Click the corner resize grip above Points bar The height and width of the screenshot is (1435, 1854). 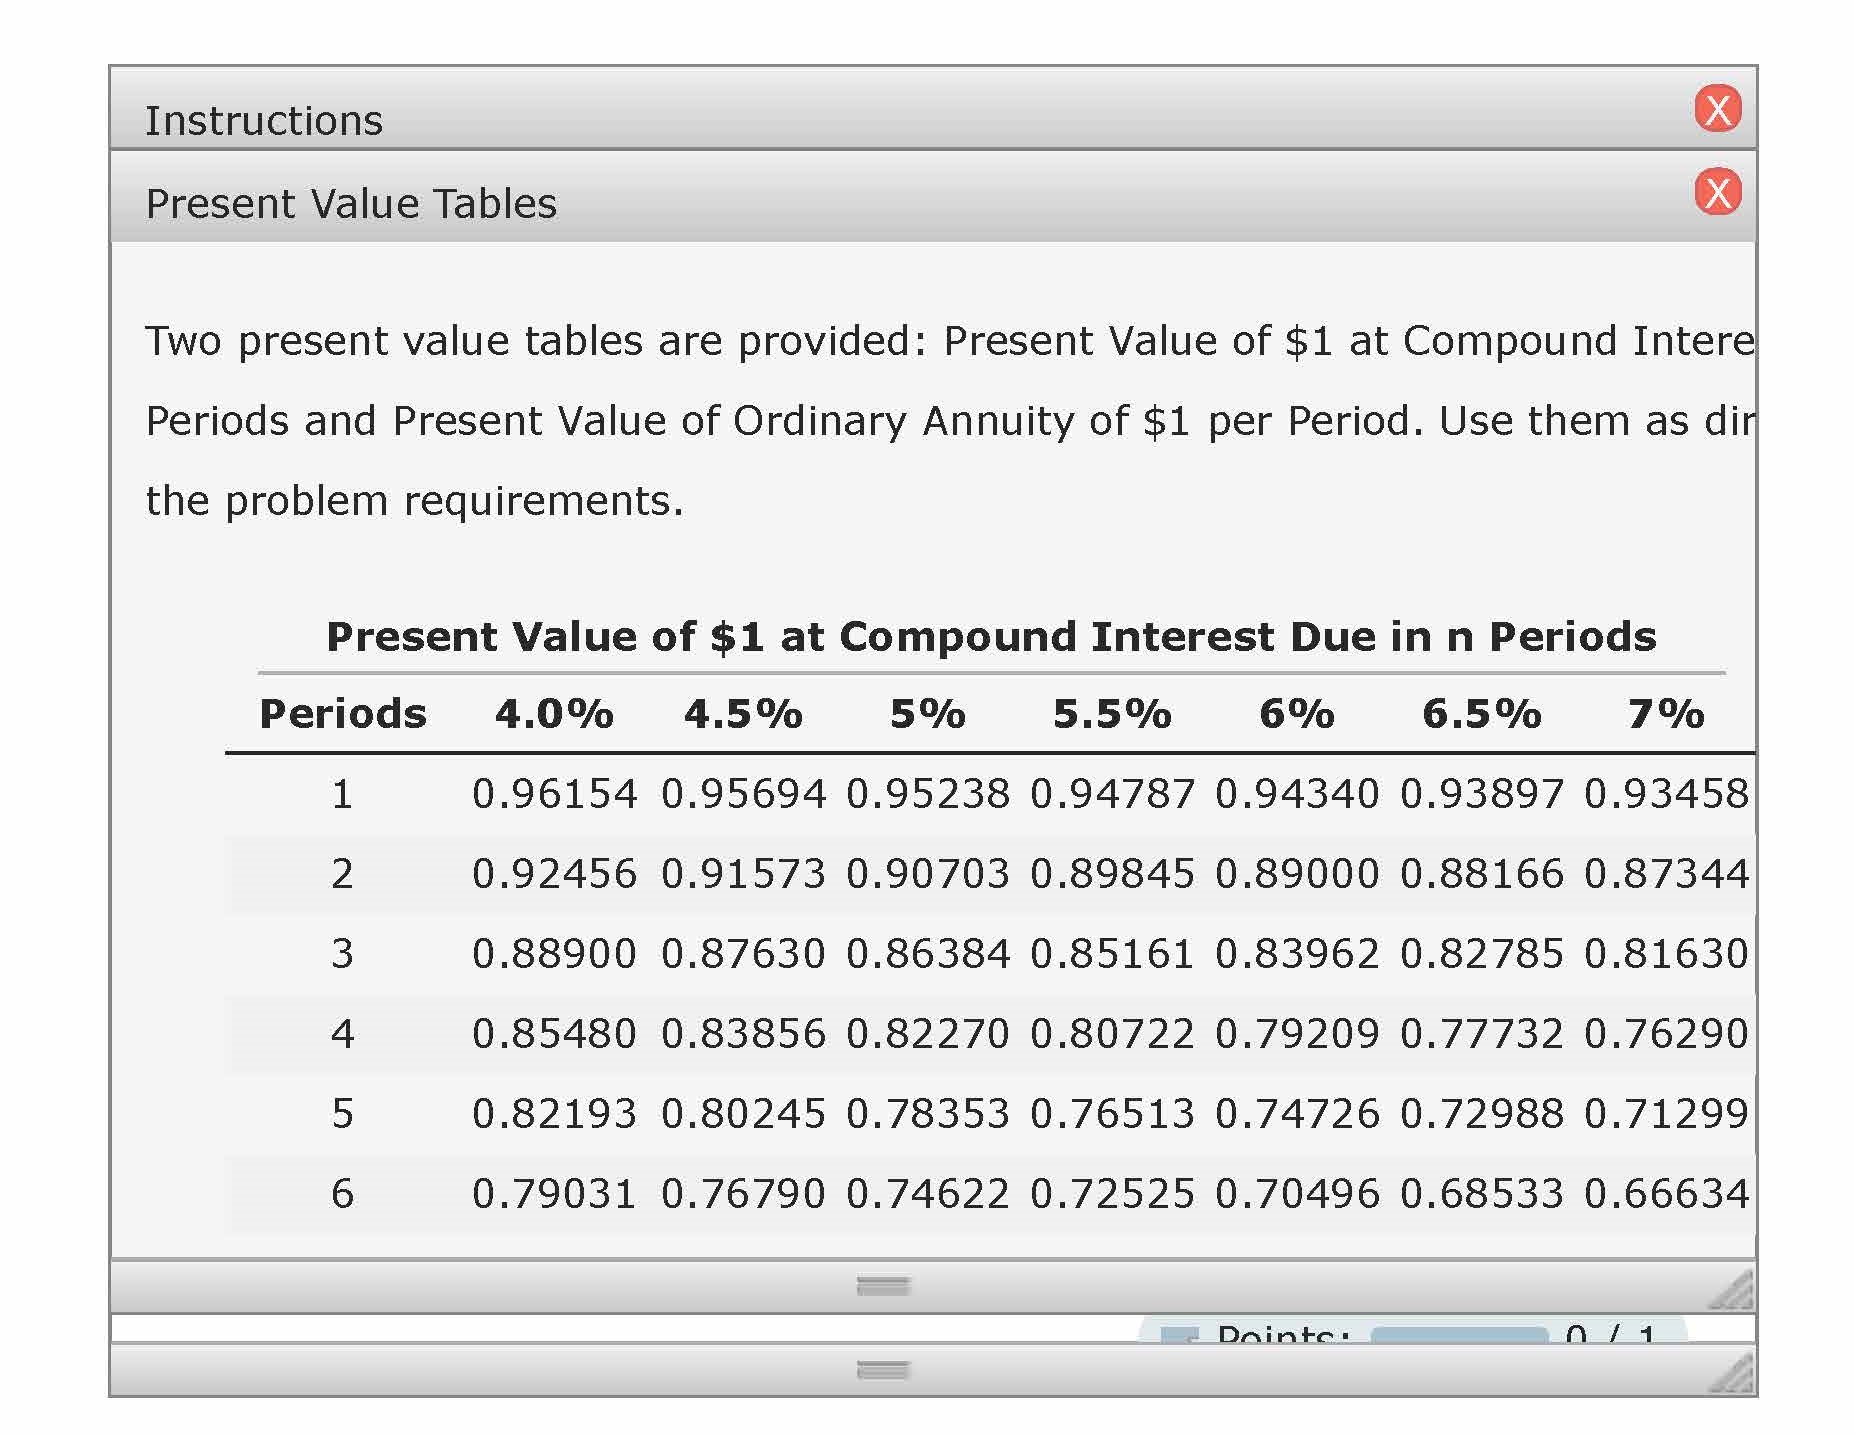point(1733,1291)
